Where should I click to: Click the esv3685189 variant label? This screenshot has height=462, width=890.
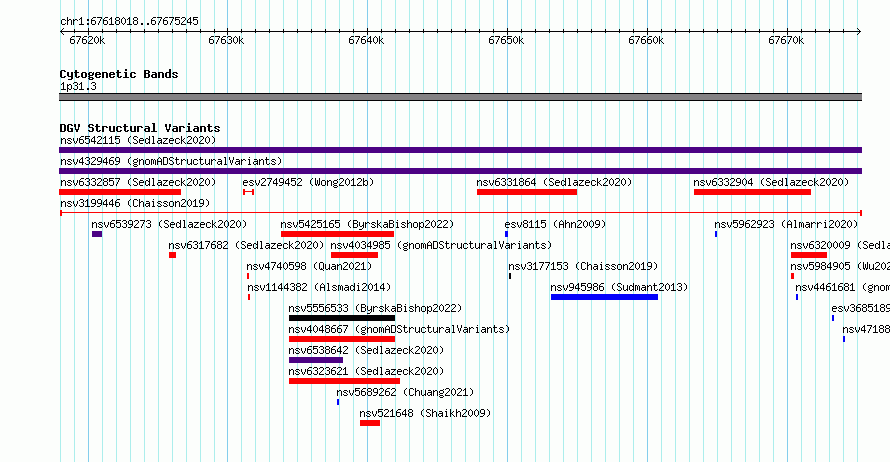tap(860, 308)
